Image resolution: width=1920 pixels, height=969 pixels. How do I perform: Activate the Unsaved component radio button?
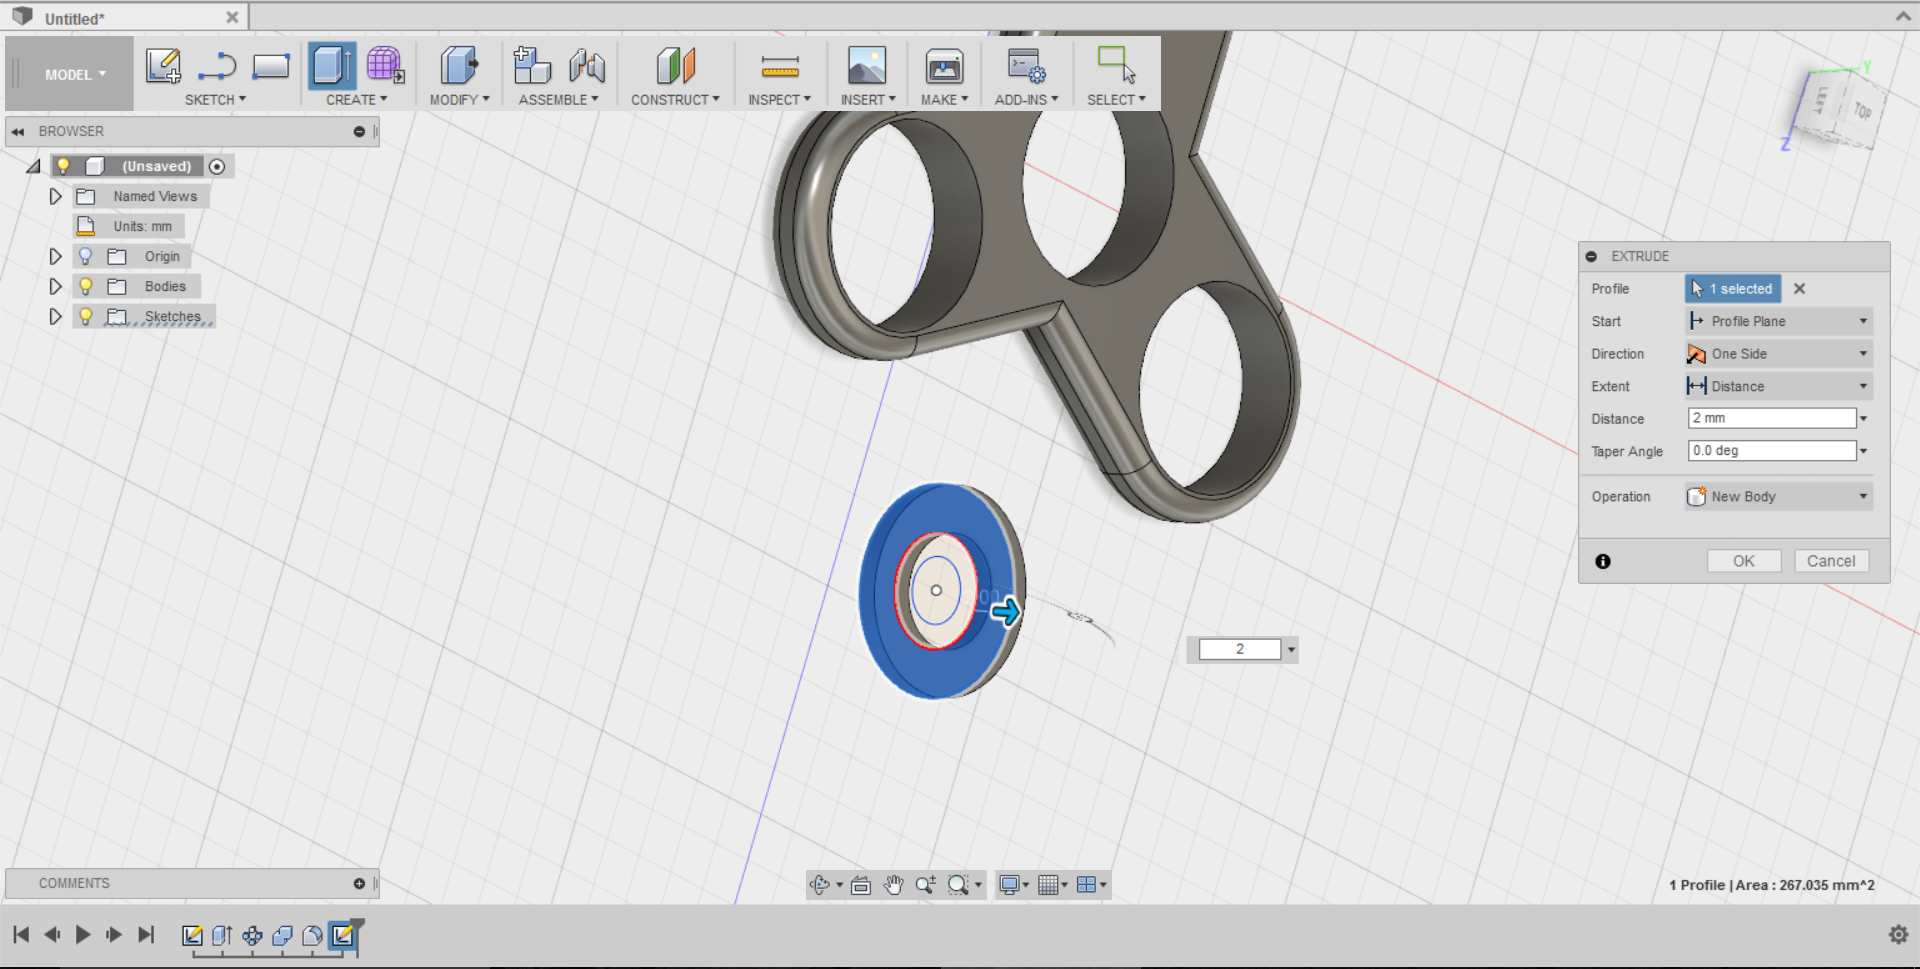coord(217,167)
